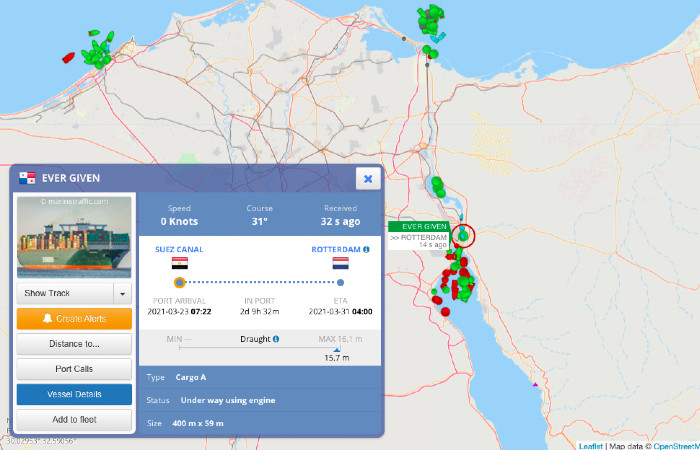Select the circled Ever Given ship marker
700x450 pixels.
coord(463,236)
